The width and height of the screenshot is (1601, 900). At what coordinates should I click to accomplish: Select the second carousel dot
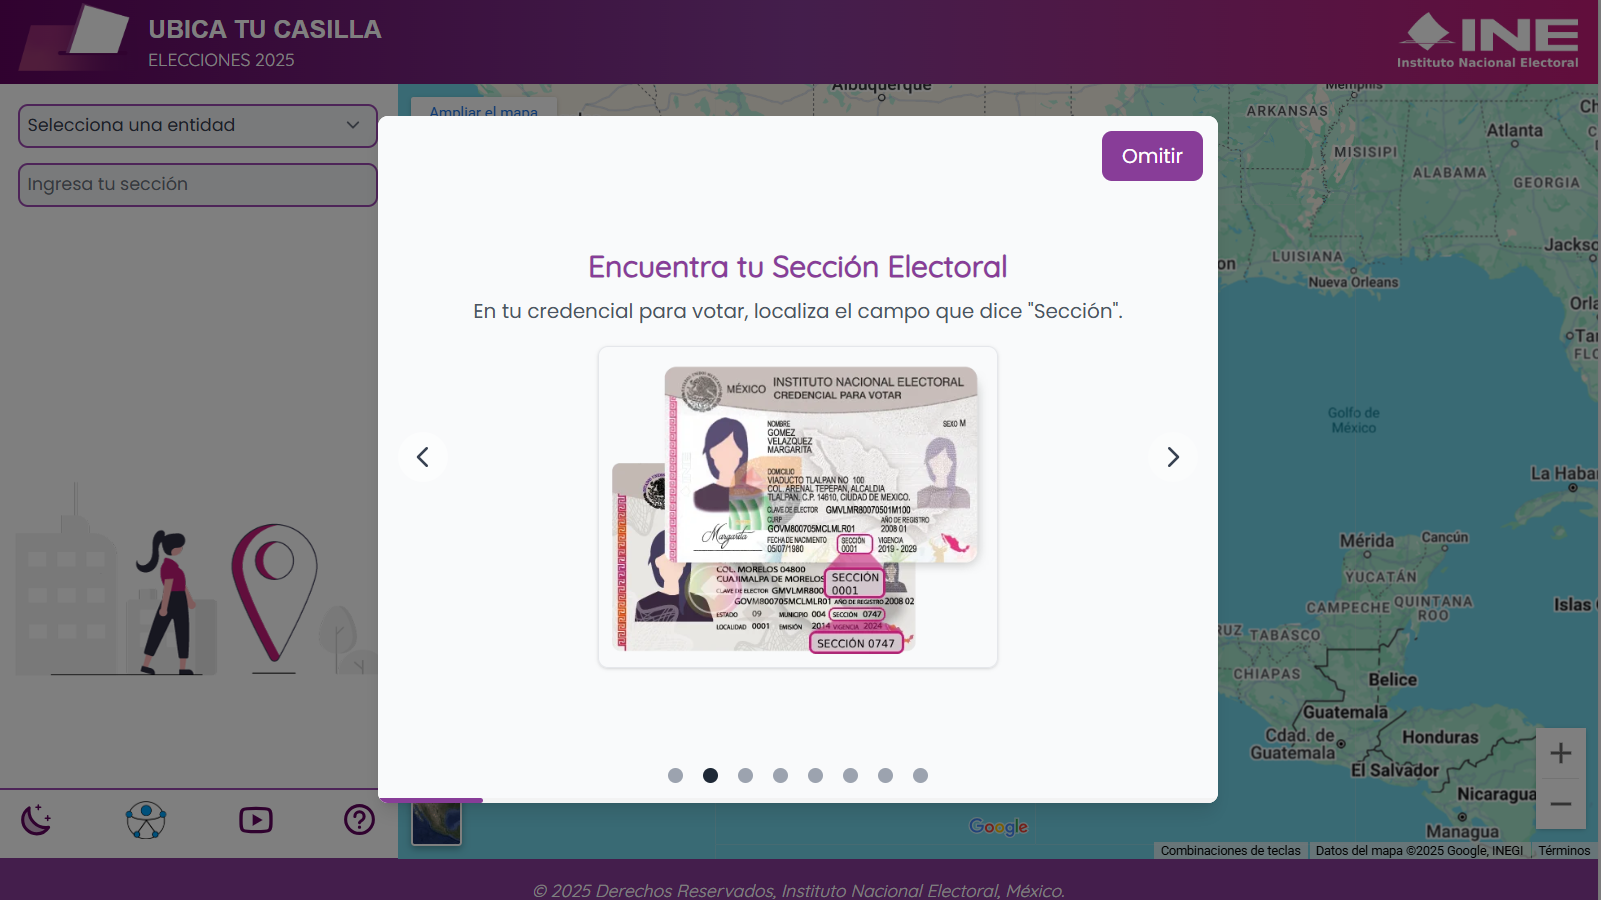click(x=710, y=775)
